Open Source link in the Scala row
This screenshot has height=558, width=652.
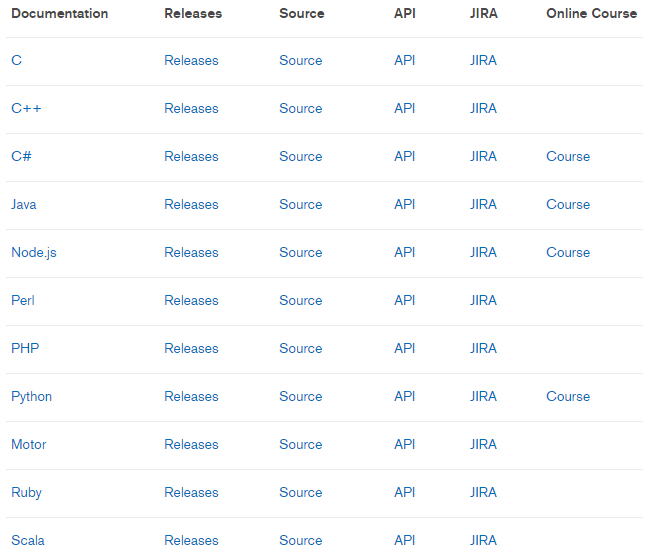pos(301,541)
